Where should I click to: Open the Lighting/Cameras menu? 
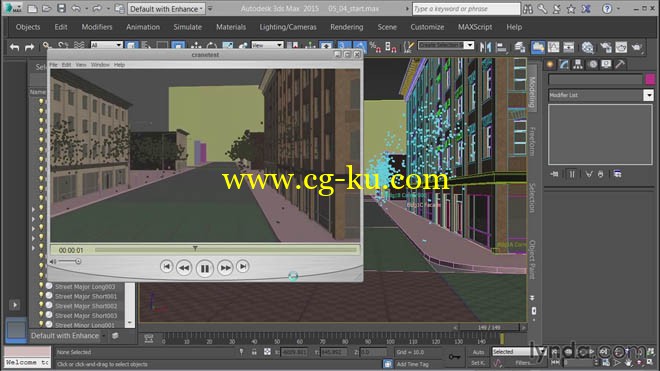tap(288, 27)
